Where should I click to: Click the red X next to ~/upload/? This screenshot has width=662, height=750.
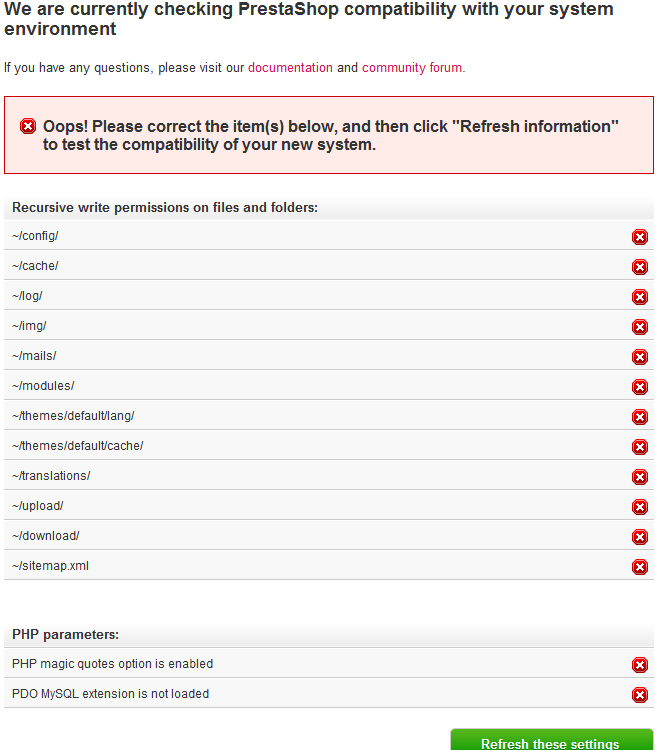point(640,507)
